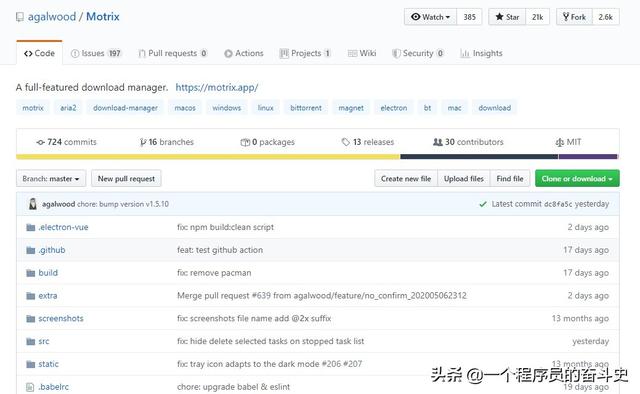Open the .babelrc file

click(x=53, y=387)
